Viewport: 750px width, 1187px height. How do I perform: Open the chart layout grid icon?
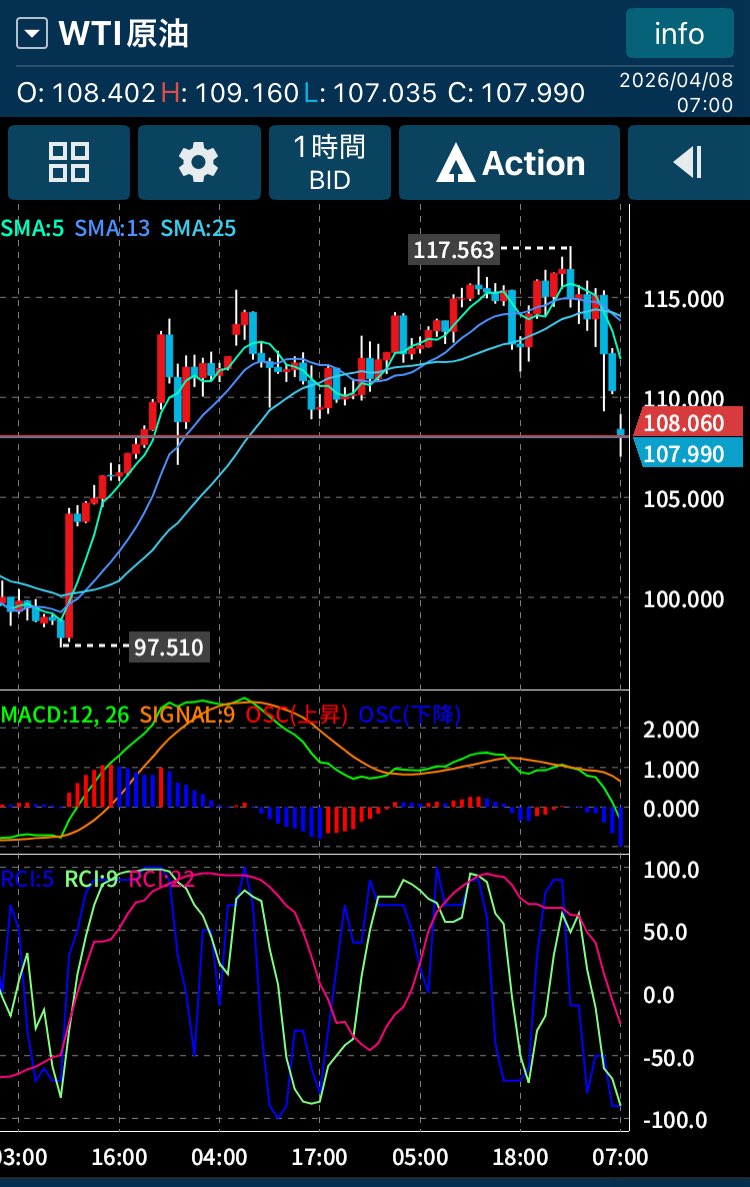pos(69,163)
